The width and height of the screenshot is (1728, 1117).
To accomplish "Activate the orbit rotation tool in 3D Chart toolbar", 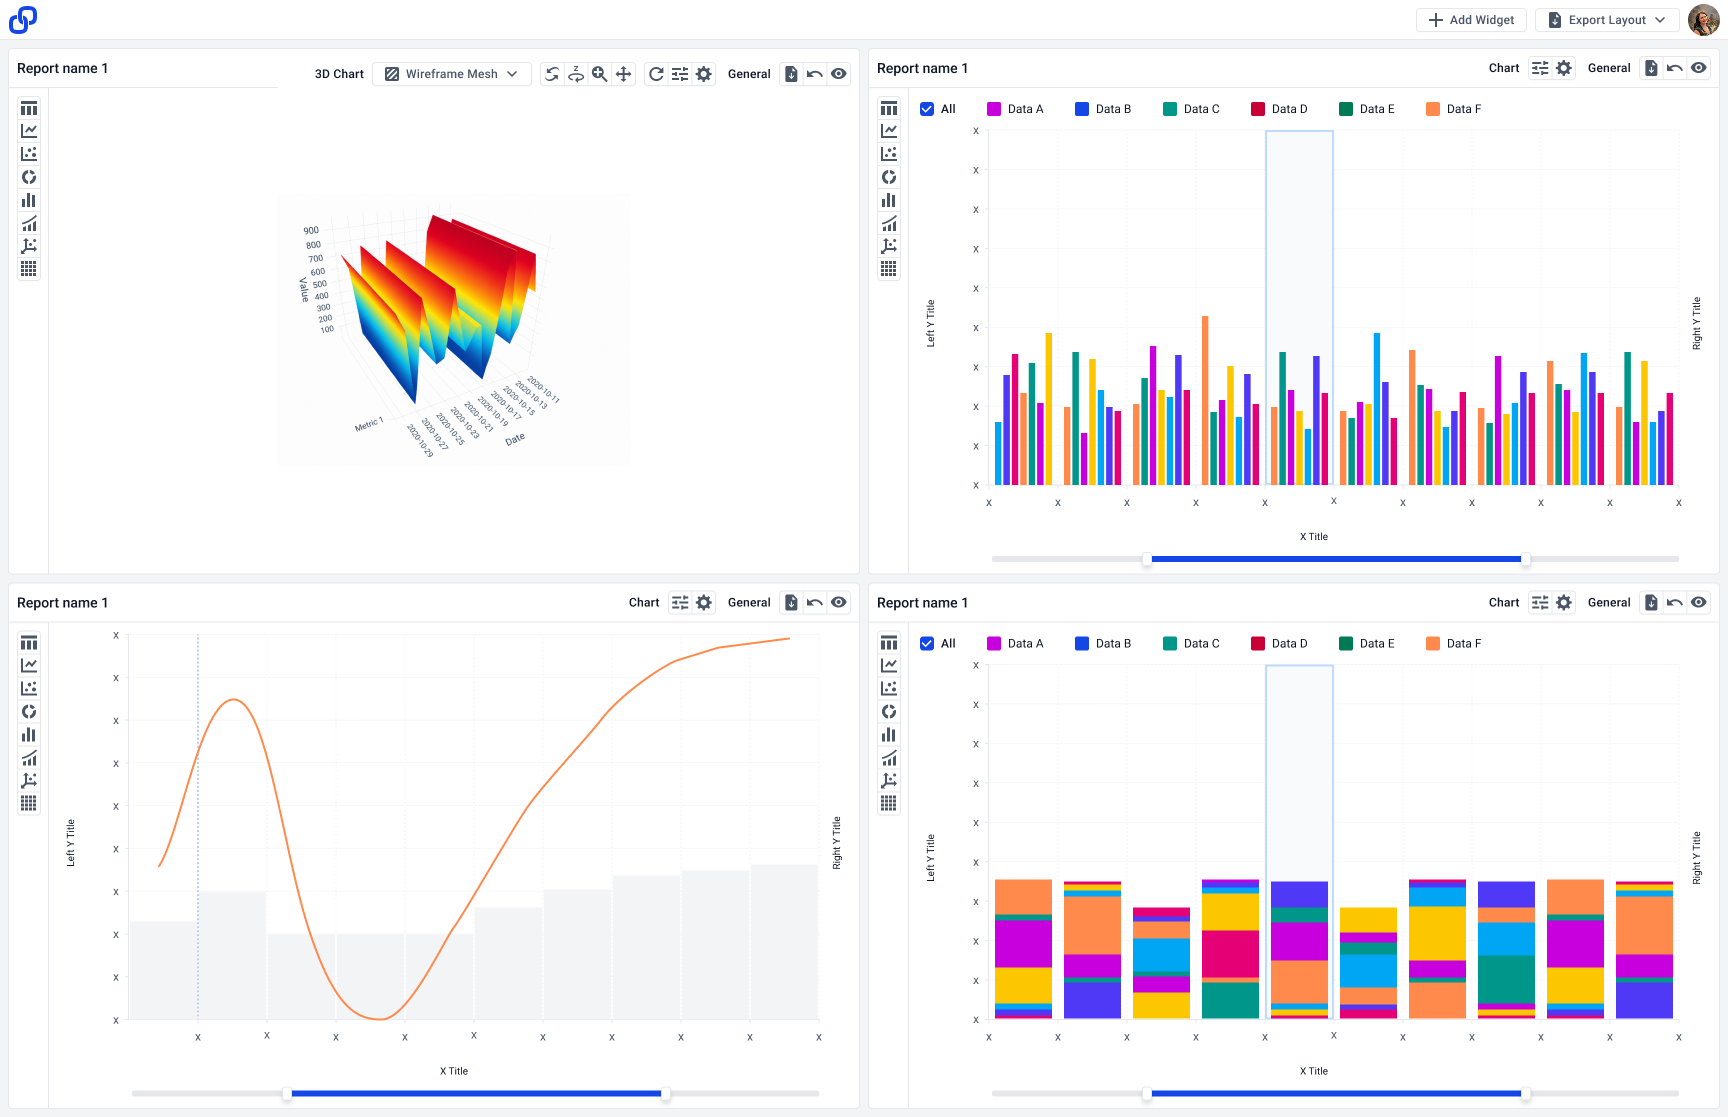I will point(552,74).
